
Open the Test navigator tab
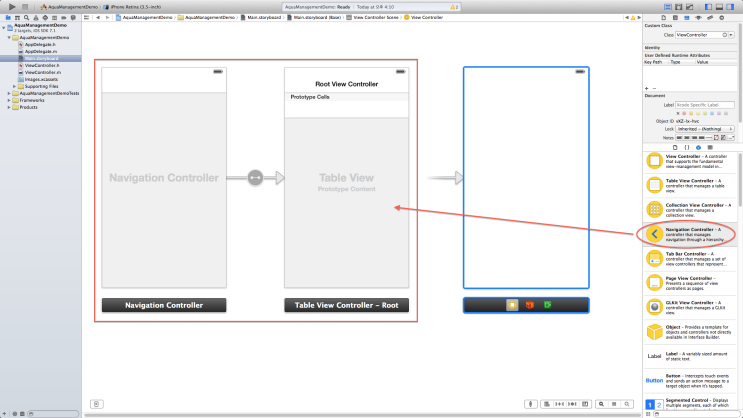point(45,18)
